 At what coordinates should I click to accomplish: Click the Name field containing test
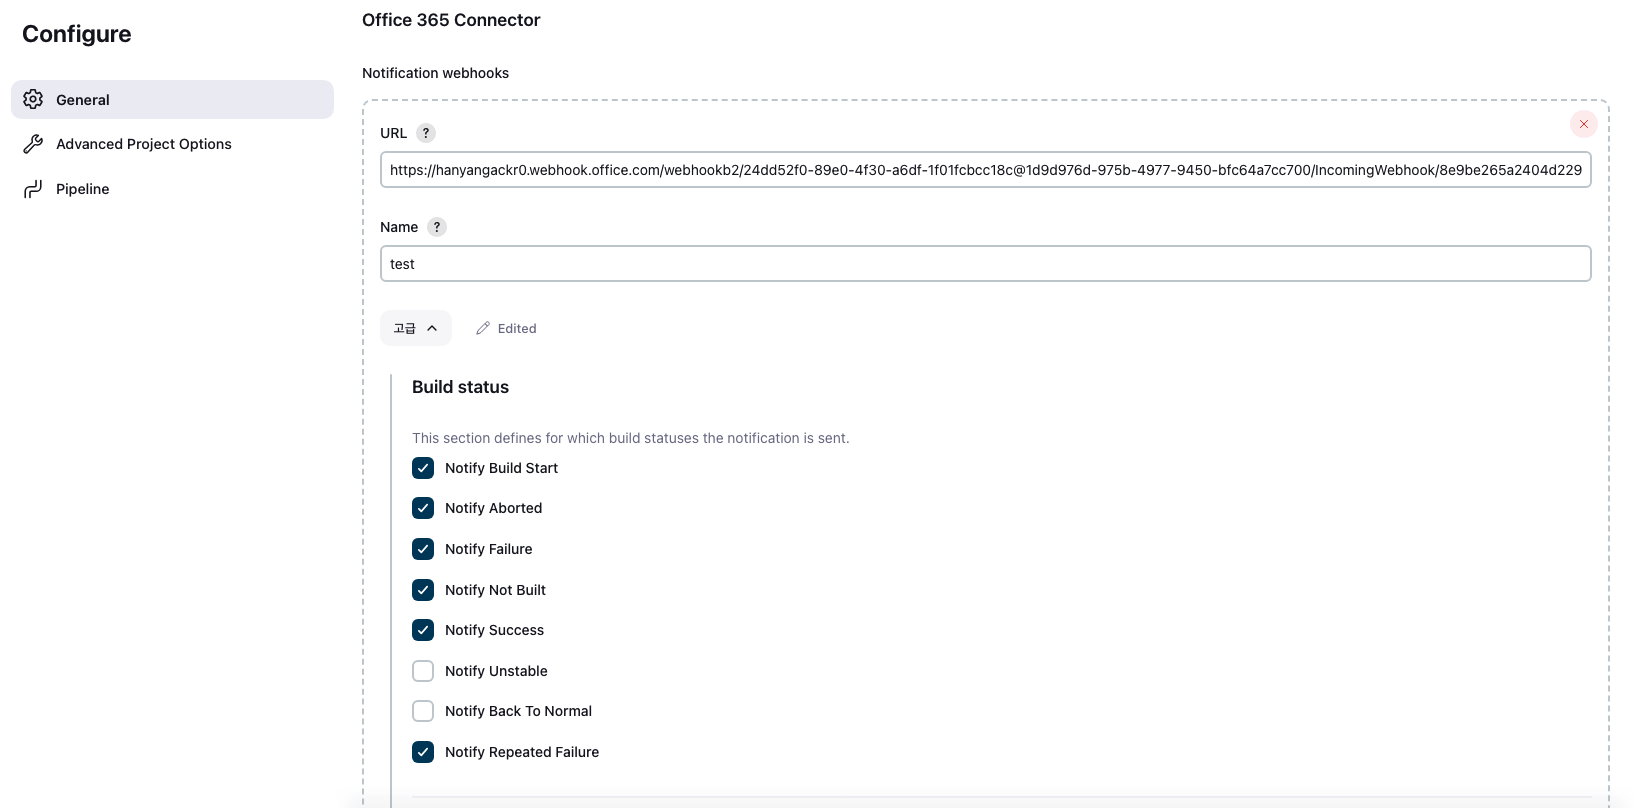(x=985, y=264)
